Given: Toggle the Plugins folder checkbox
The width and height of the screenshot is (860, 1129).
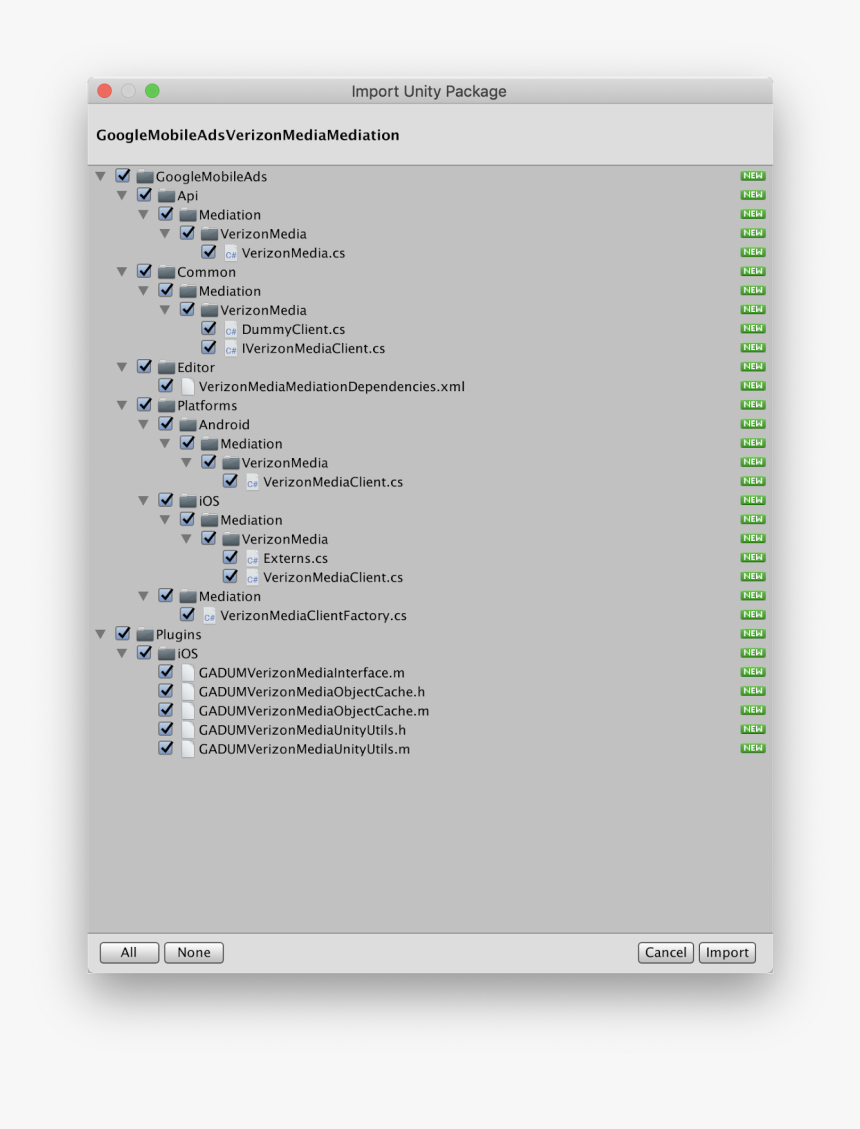Looking at the screenshot, I should point(123,634).
